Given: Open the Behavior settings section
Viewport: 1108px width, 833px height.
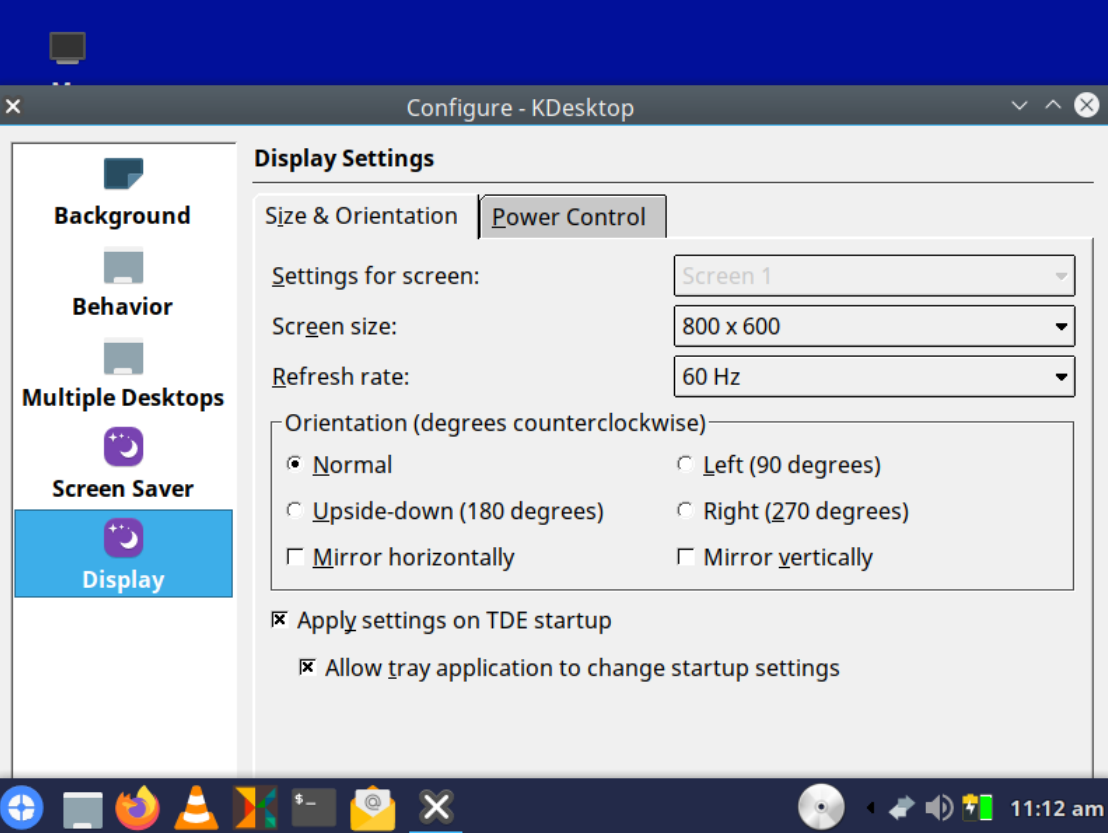Looking at the screenshot, I should (x=123, y=283).
